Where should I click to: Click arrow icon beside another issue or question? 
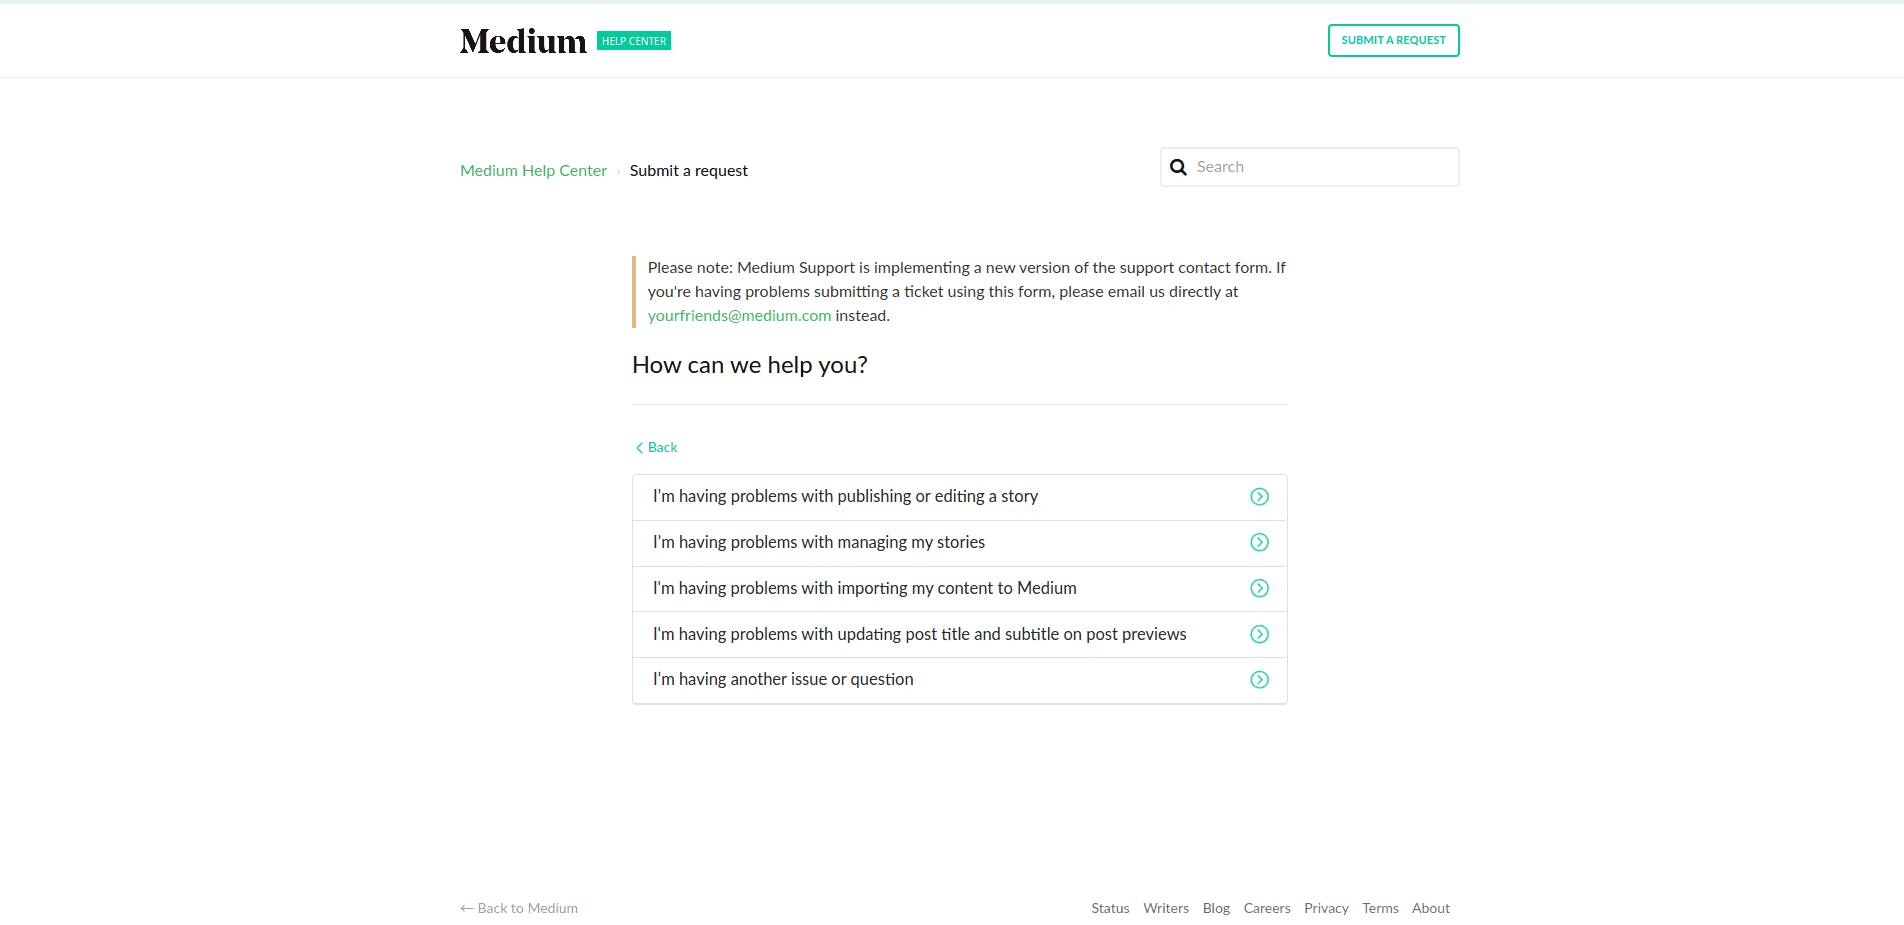1259,680
